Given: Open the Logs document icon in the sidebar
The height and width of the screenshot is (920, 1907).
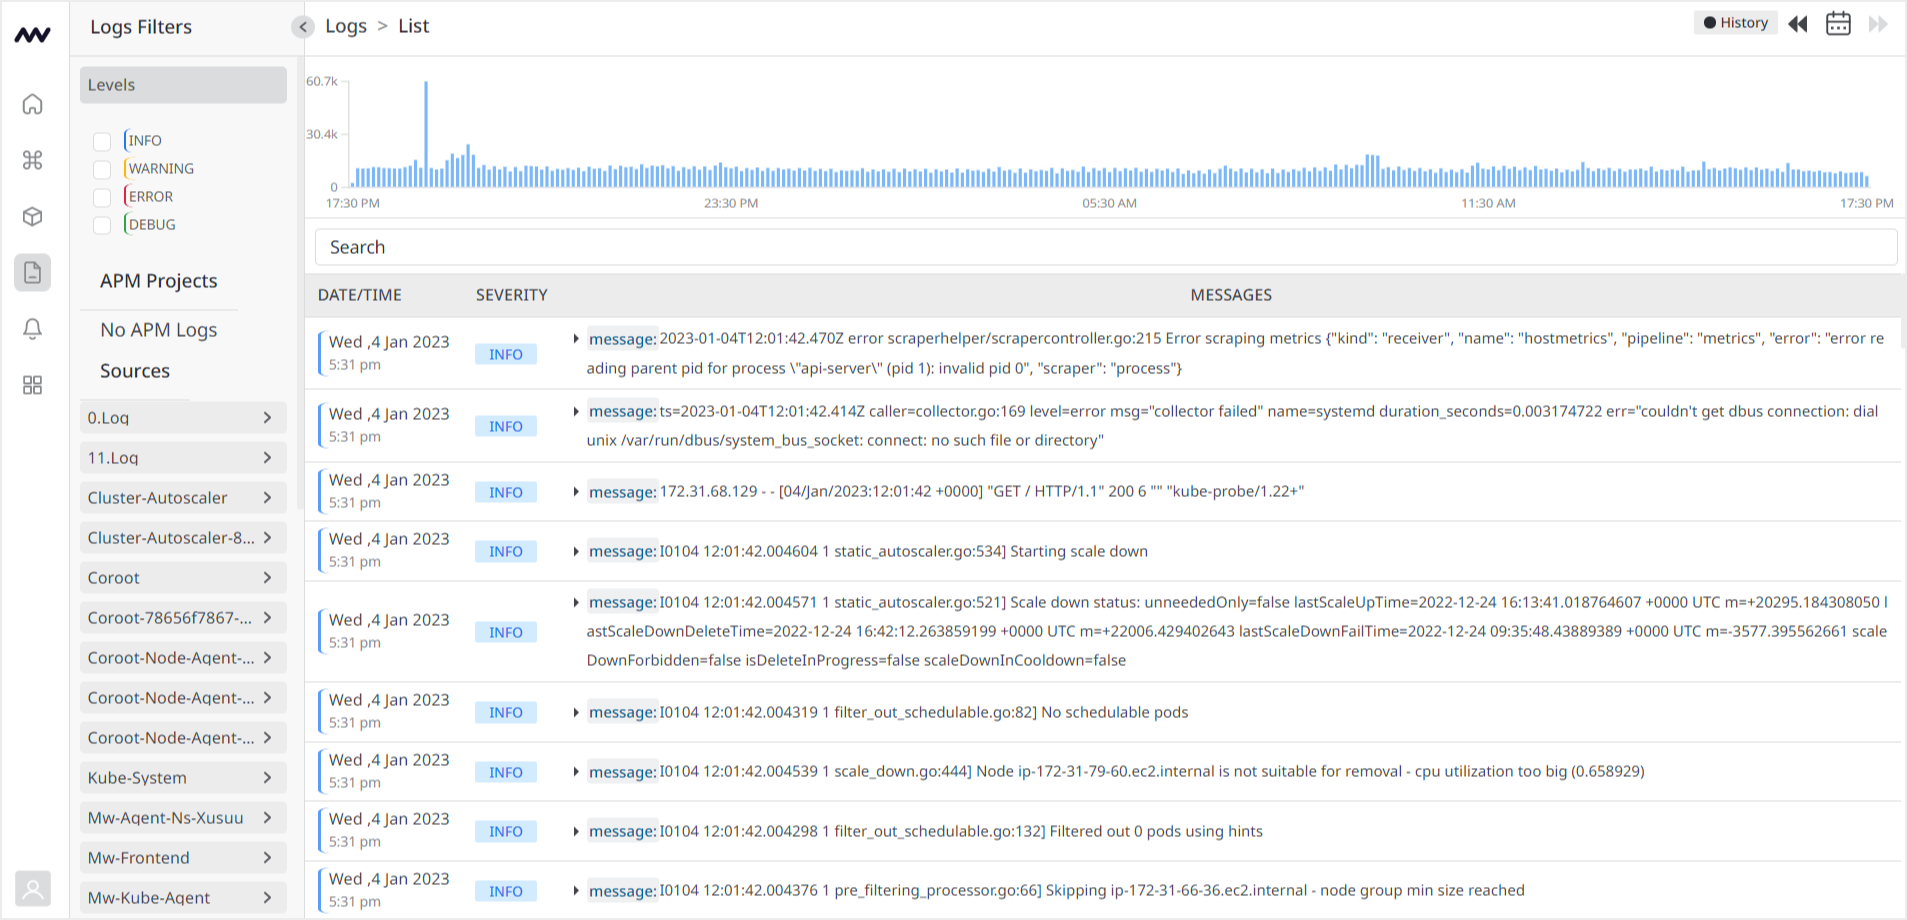Looking at the screenshot, I should tap(32, 272).
